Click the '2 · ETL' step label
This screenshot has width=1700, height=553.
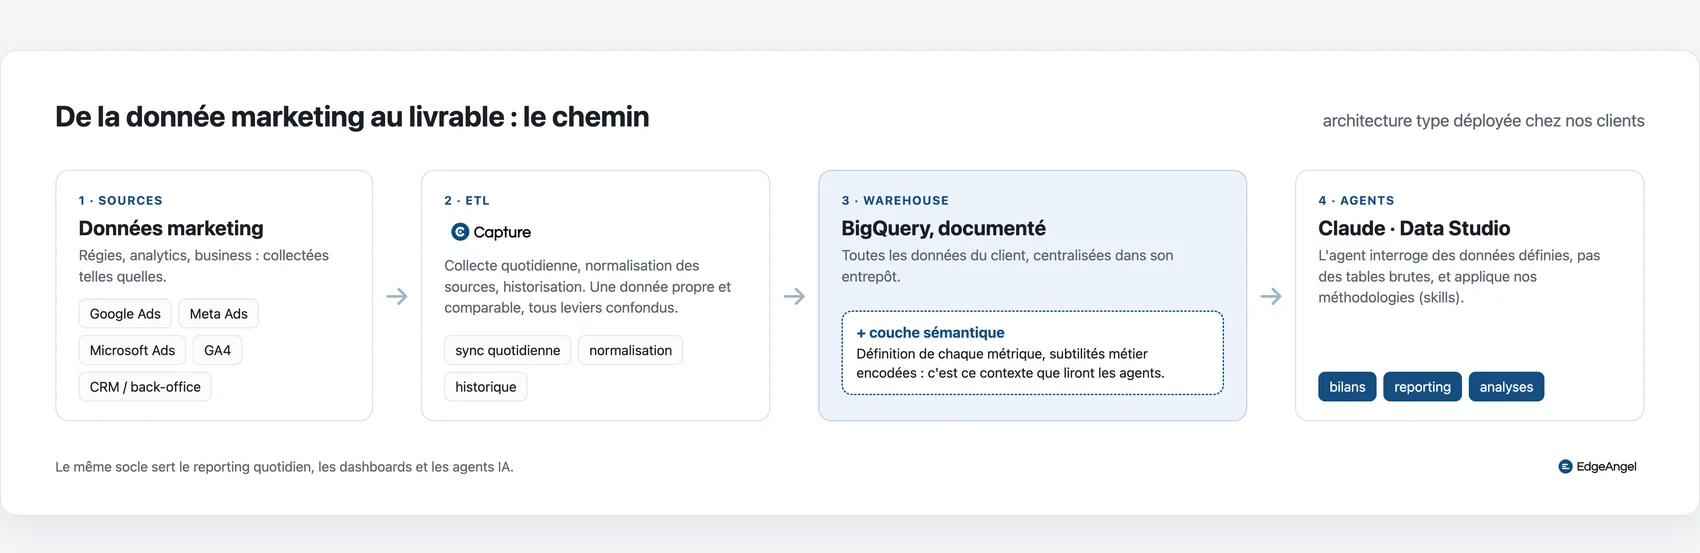(x=467, y=201)
